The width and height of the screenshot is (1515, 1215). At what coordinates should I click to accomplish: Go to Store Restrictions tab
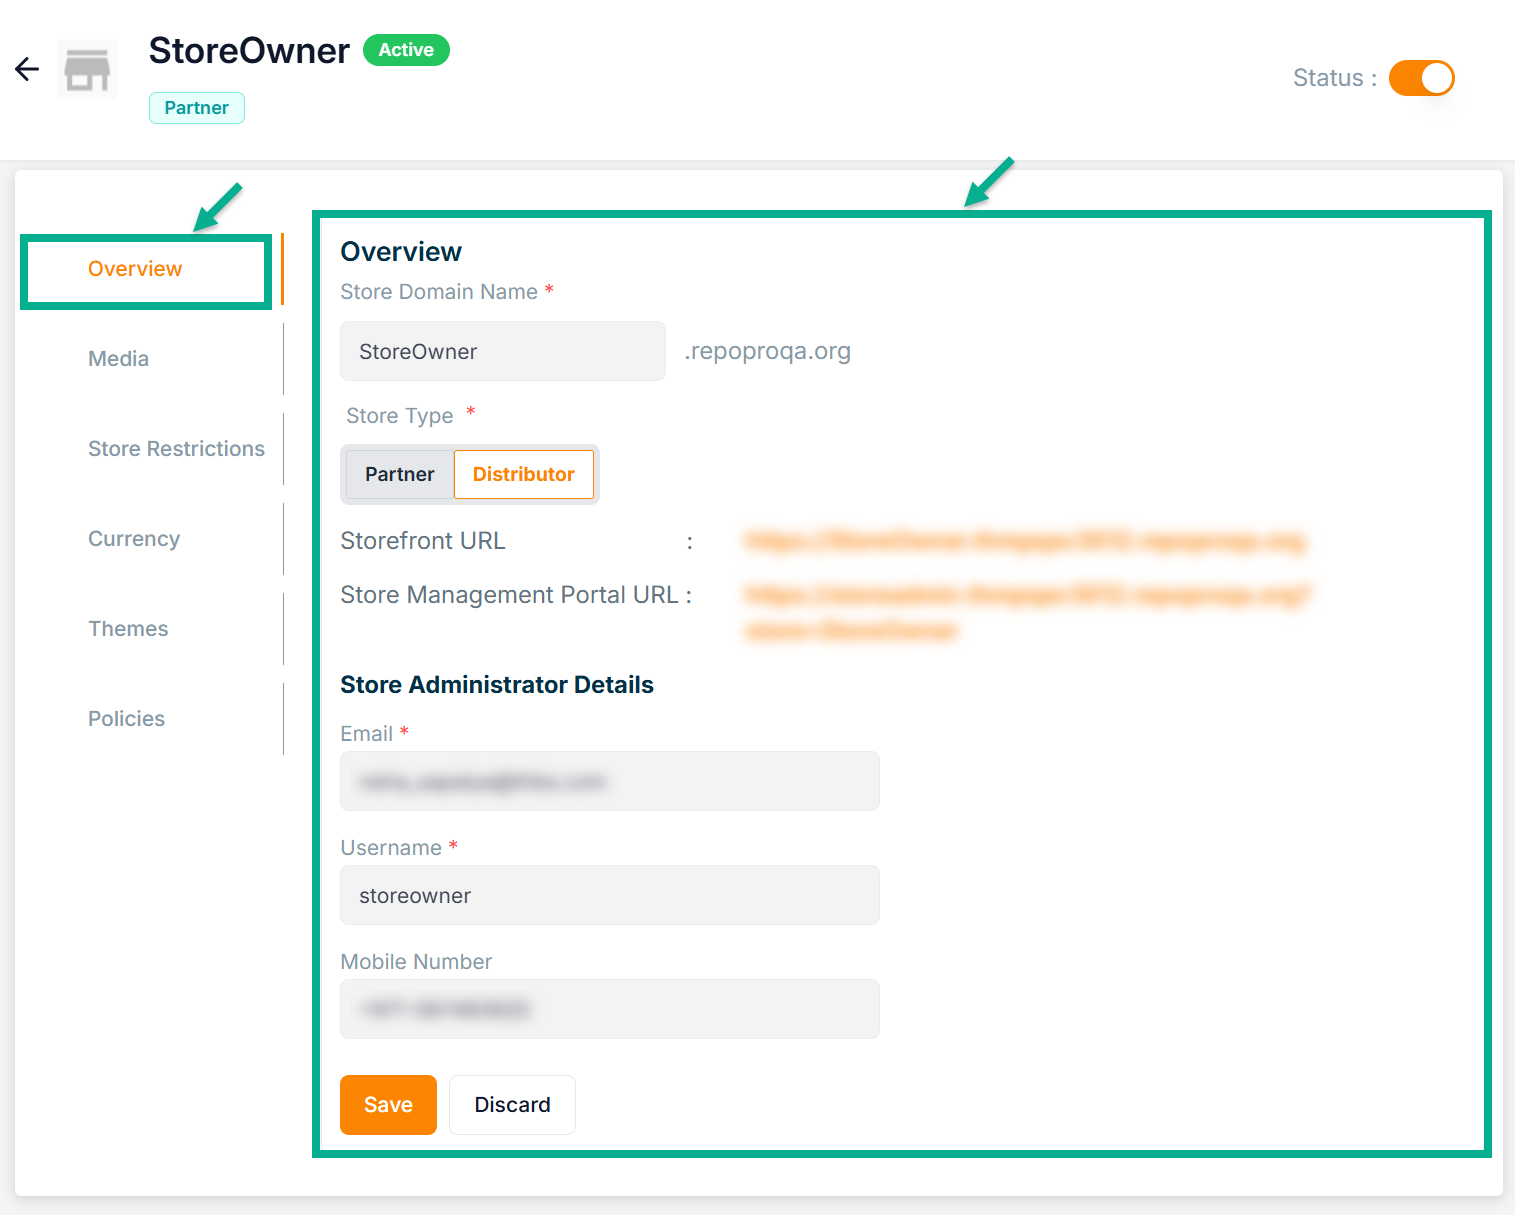[176, 449]
